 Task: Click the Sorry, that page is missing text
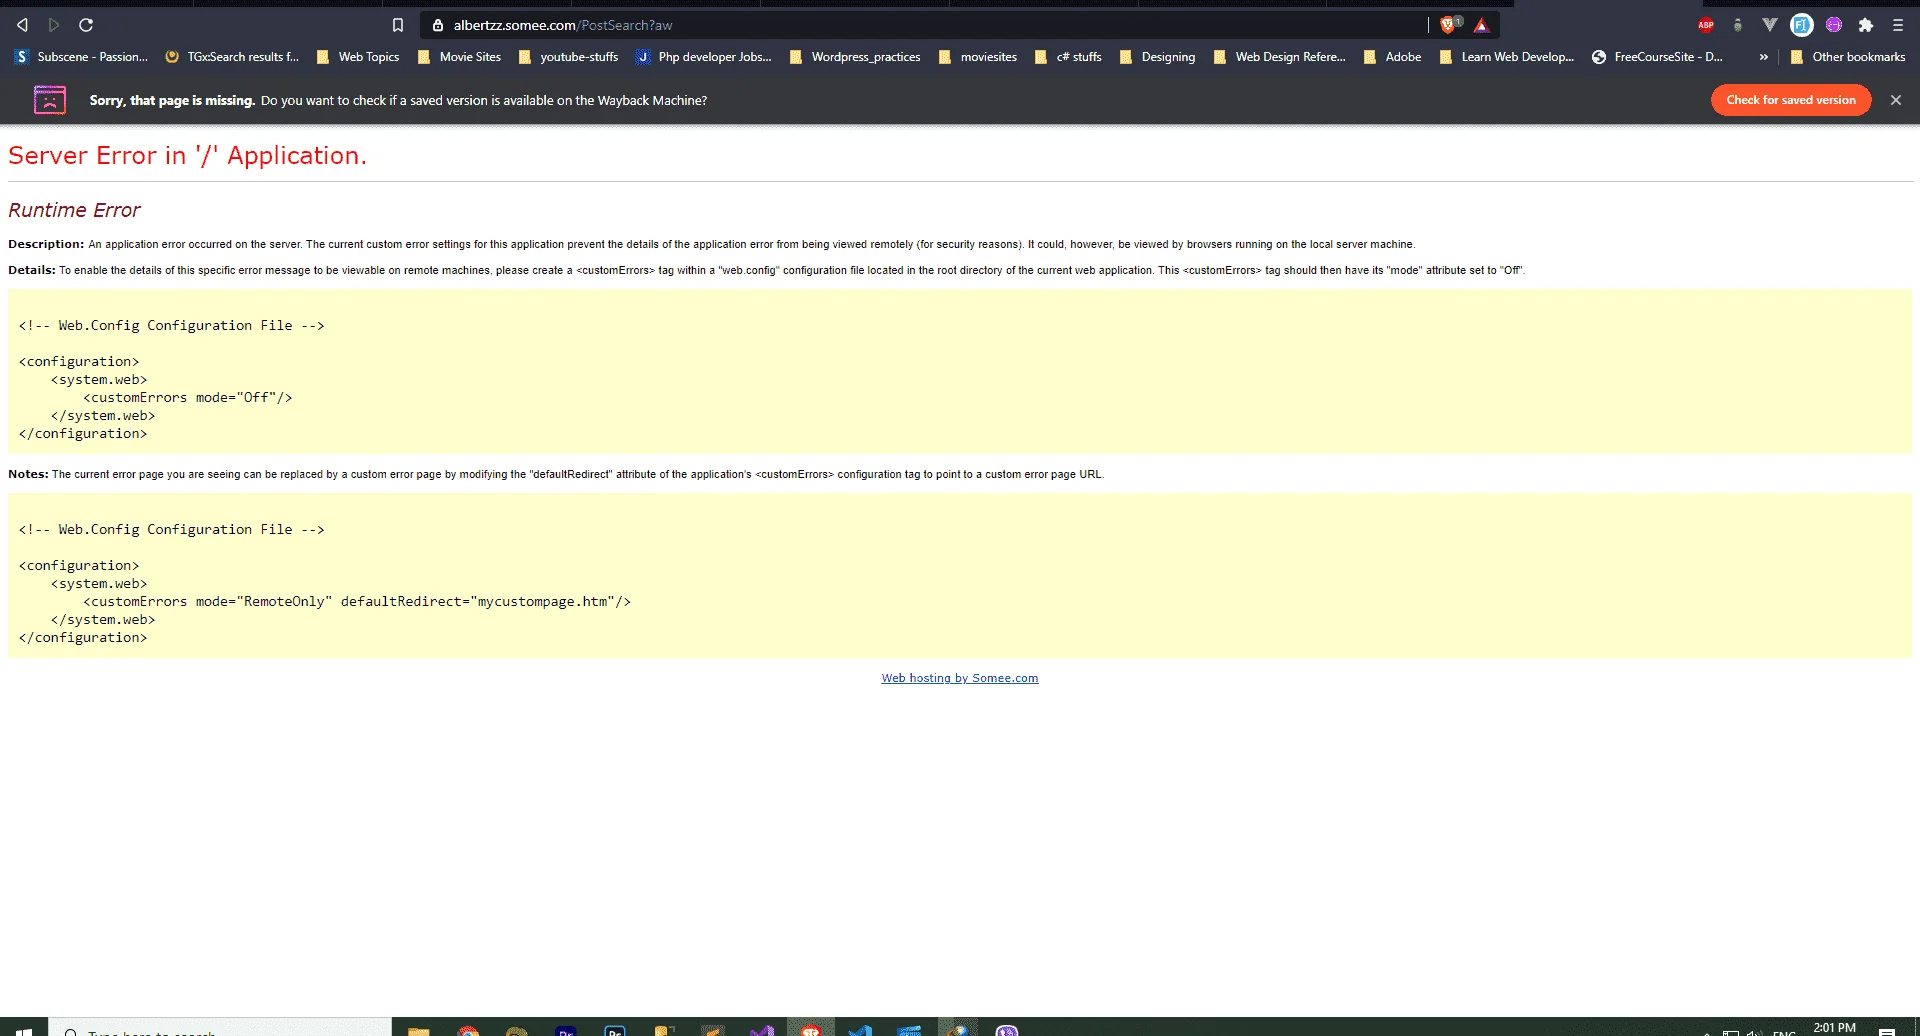(172, 100)
